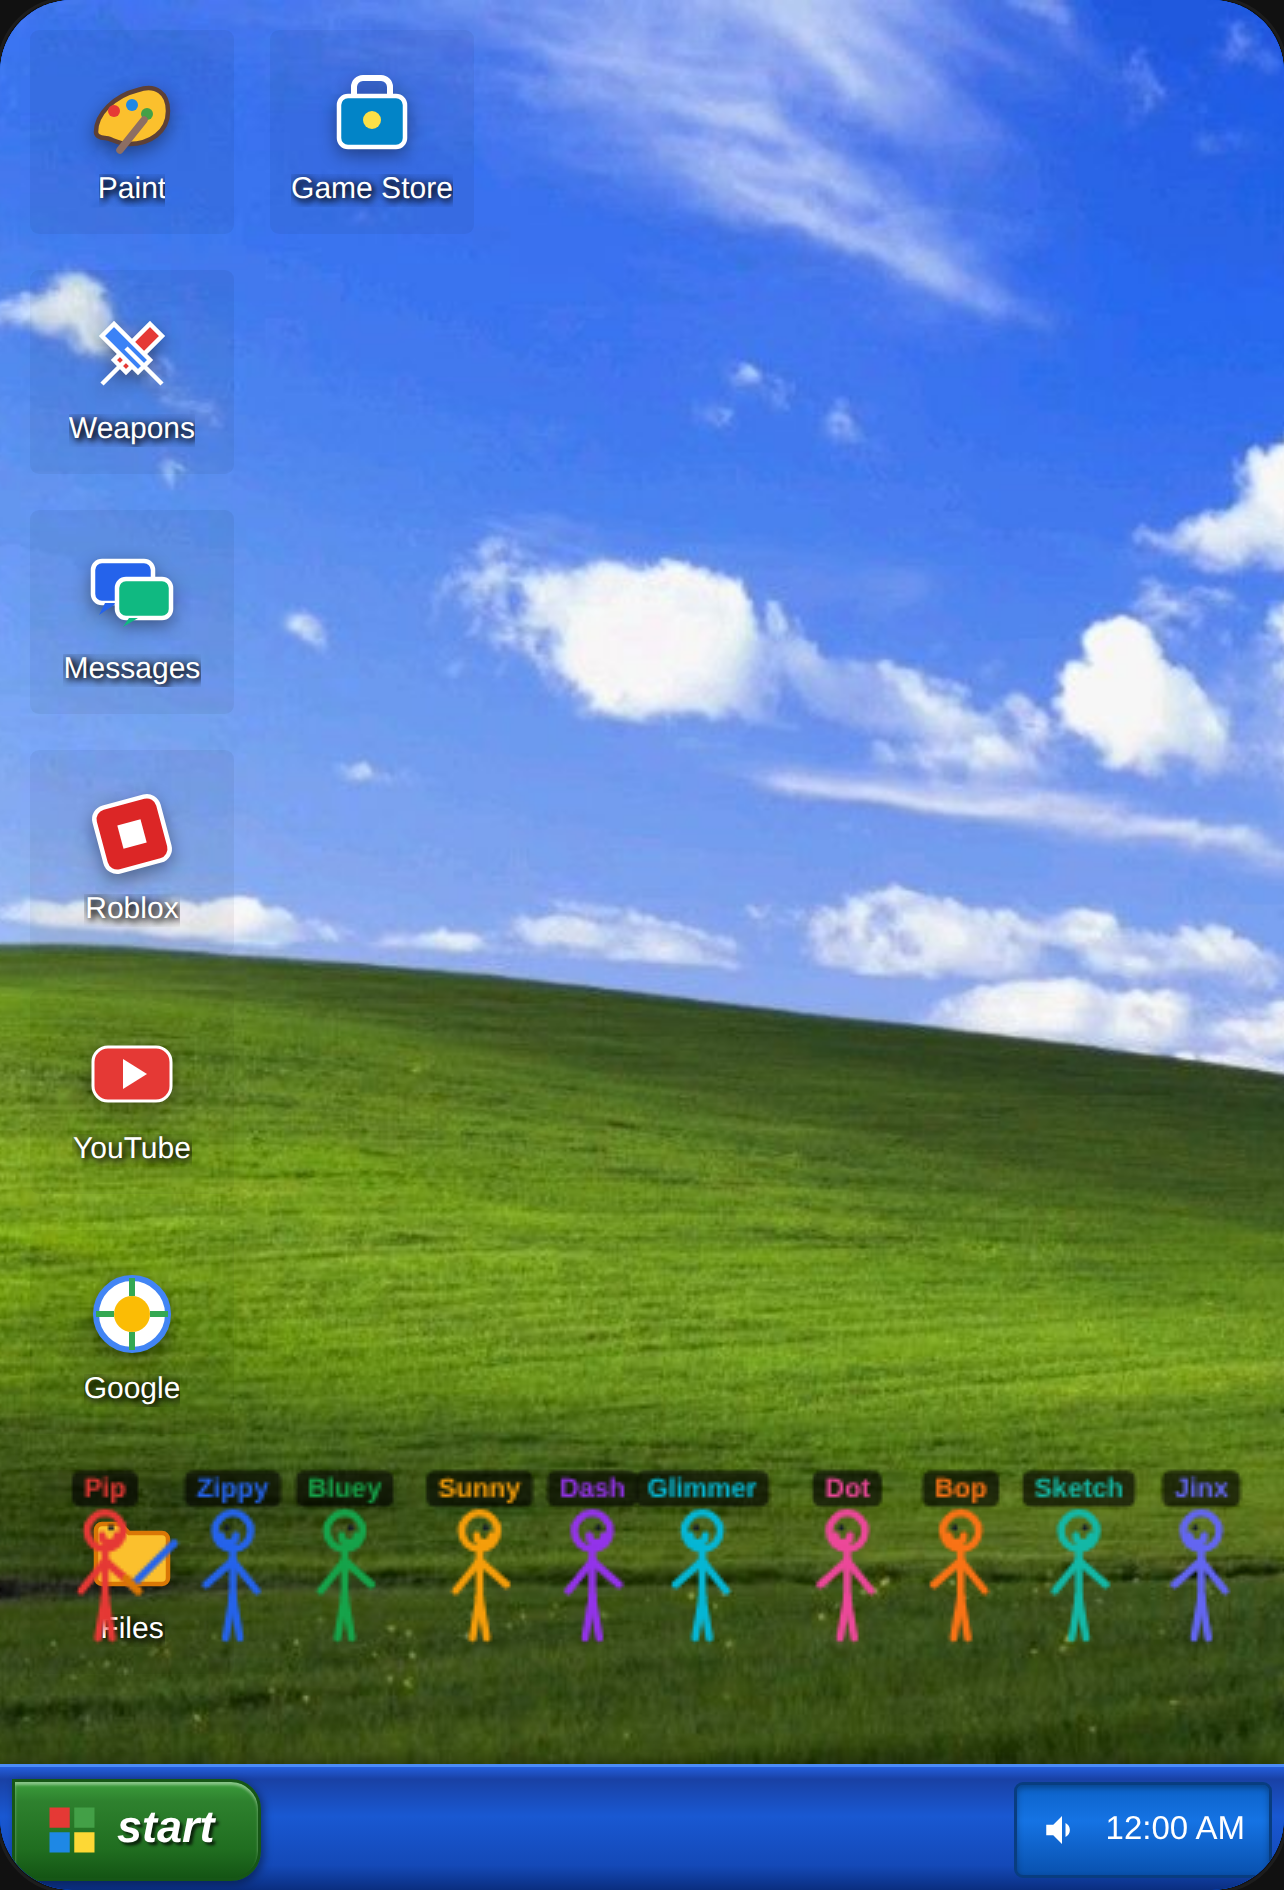The image size is (1284, 1890).
Task: Open the Files folder icon
Action: pos(132,1572)
